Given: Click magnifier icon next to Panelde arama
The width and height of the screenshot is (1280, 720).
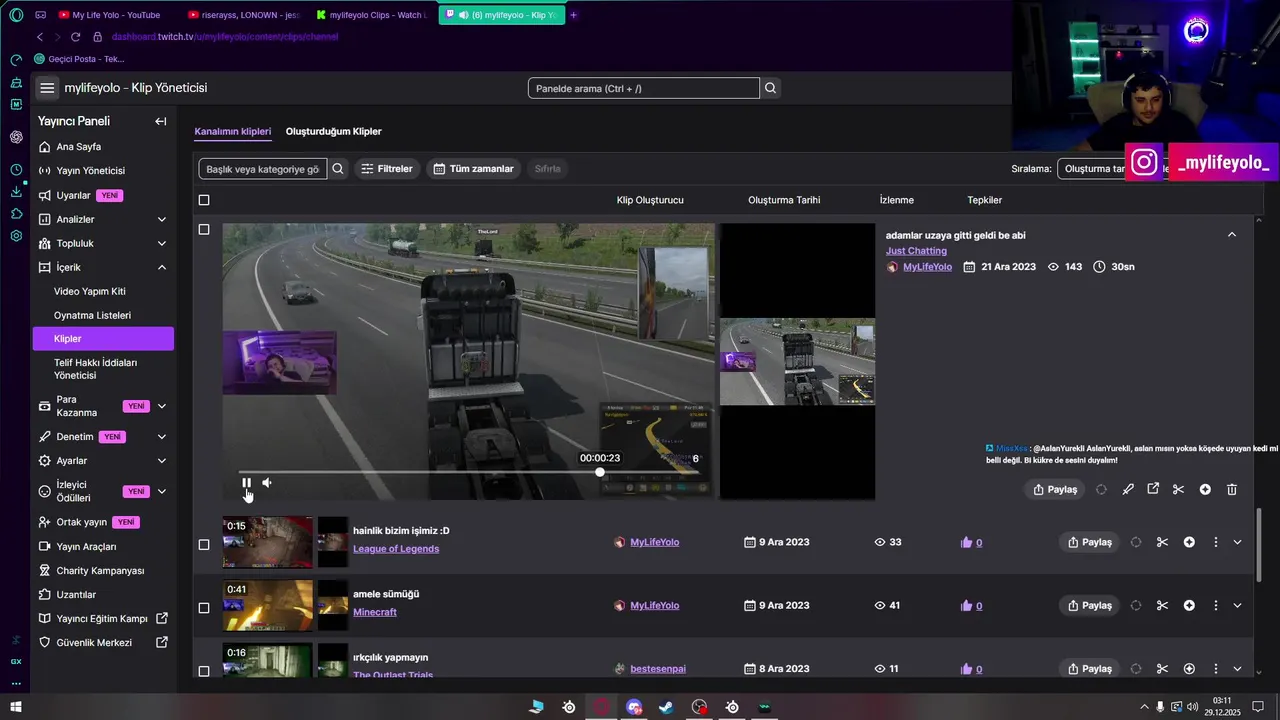Looking at the screenshot, I should [770, 88].
